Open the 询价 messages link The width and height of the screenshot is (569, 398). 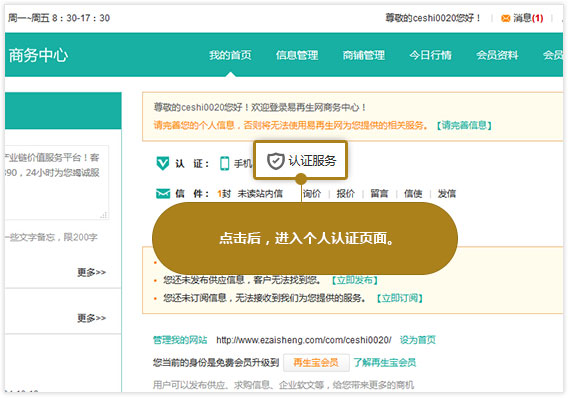[x=312, y=194]
